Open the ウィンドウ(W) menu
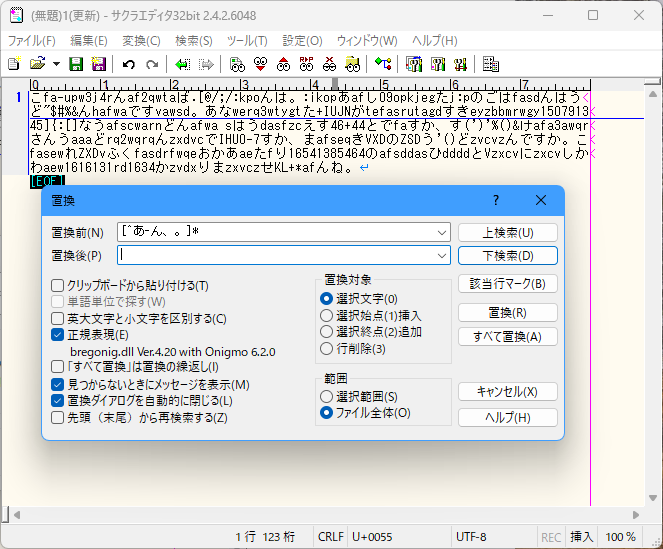Screen dimensions: 663x549 point(367,41)
